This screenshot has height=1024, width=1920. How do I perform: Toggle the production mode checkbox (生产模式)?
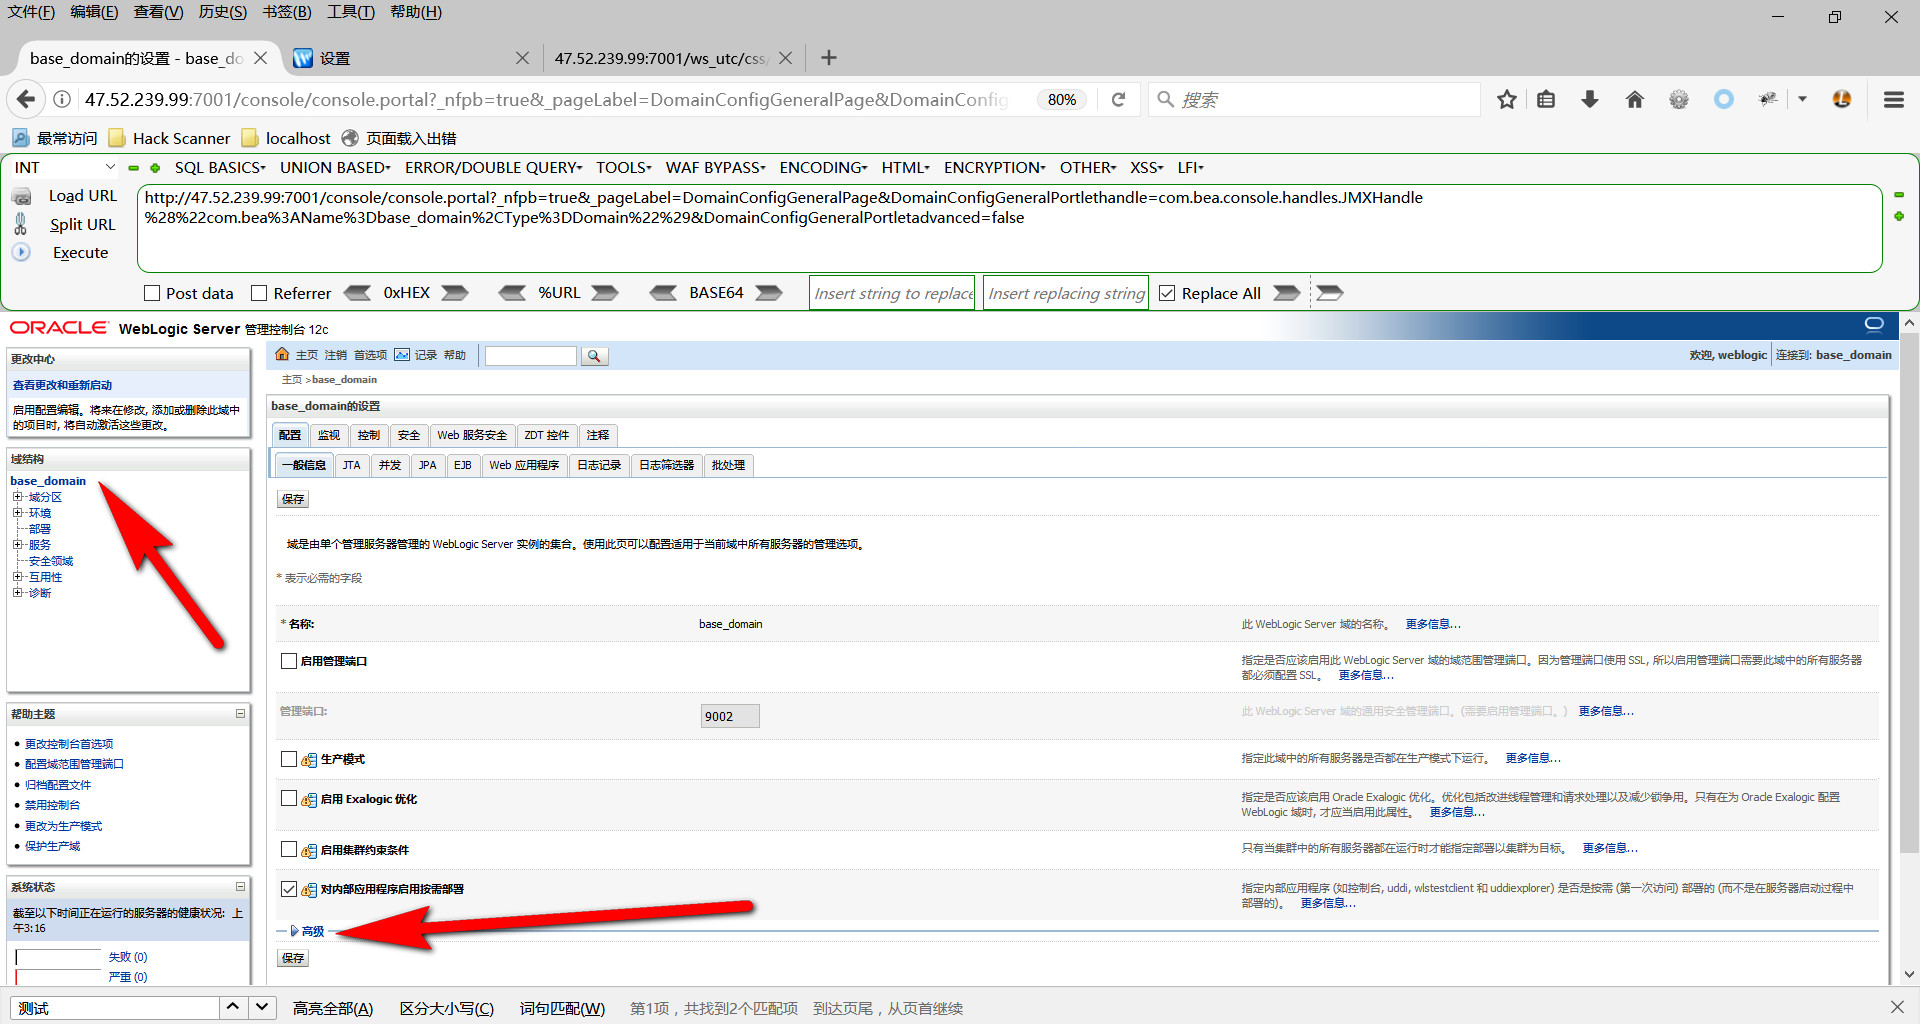pyautogui.click(x=289, y=759)
